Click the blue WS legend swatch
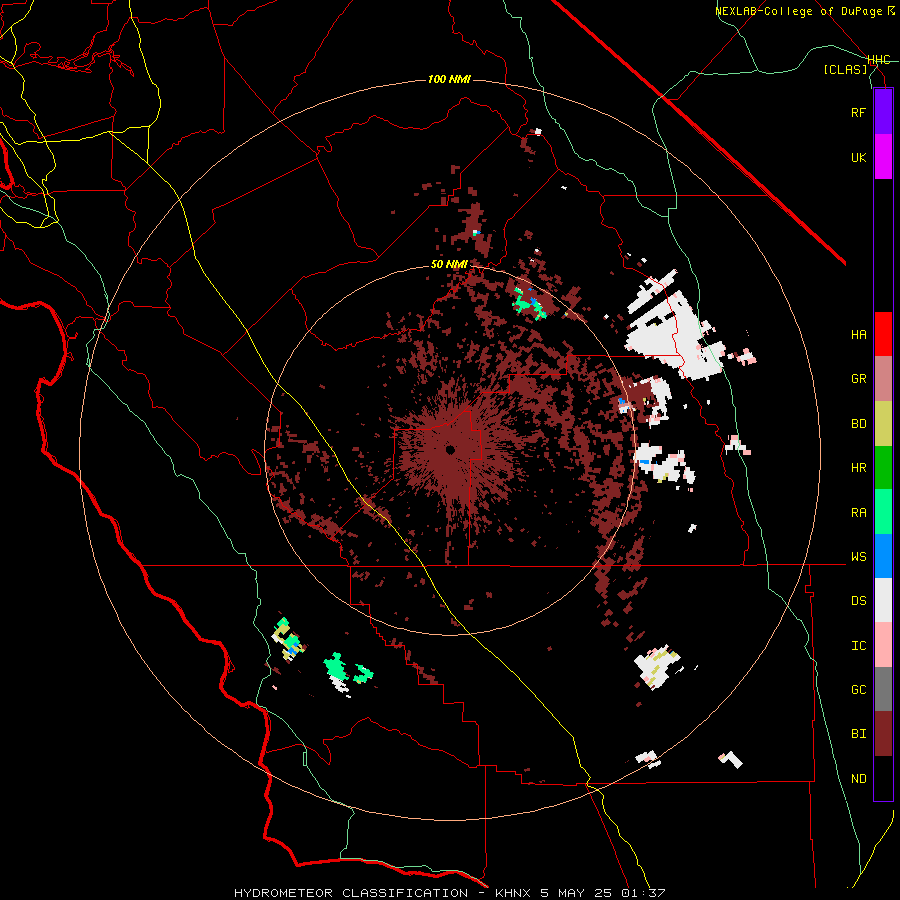 [x=883, y=556]
